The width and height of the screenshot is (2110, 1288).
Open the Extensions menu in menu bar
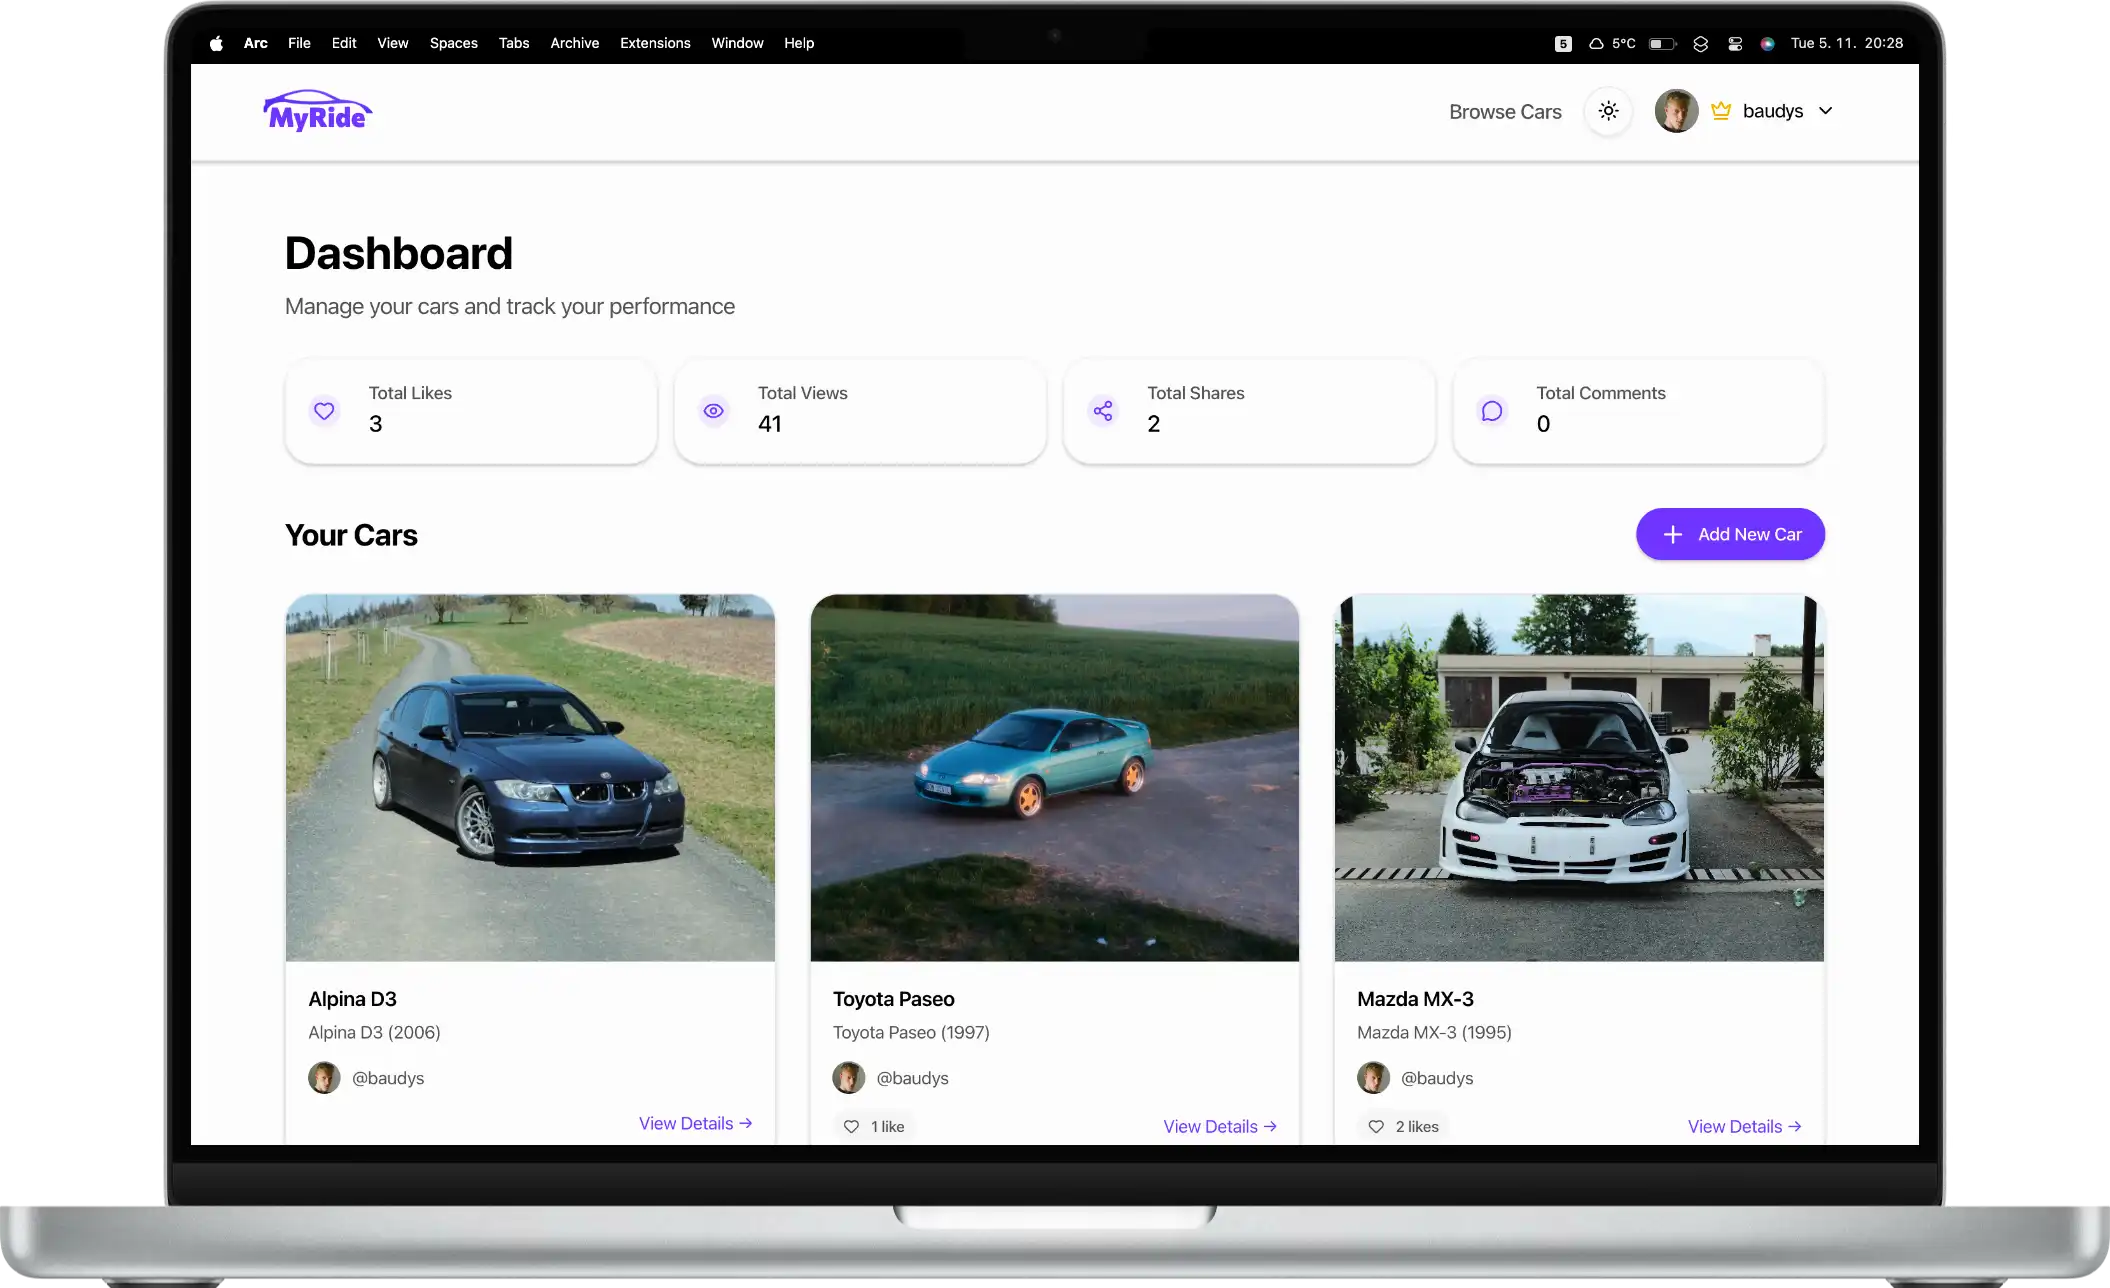(654, 43)
